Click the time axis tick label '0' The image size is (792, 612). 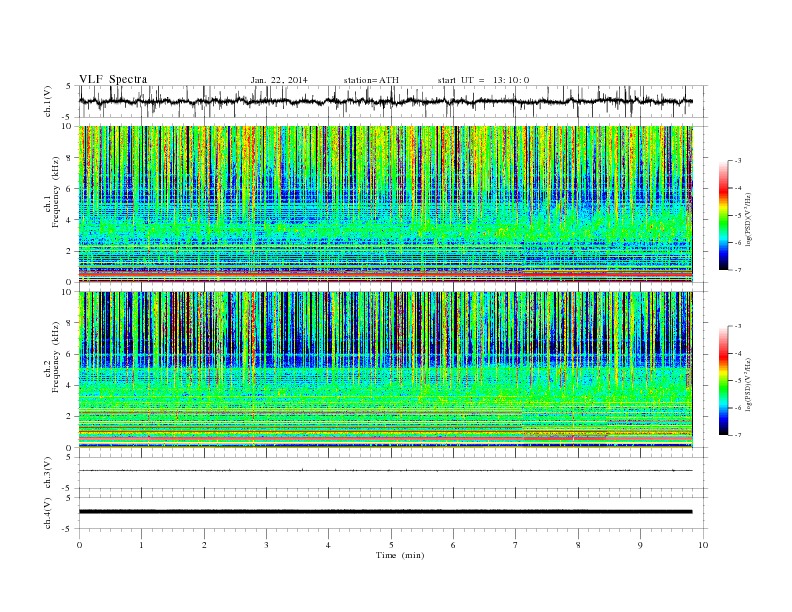coord(79,545)
